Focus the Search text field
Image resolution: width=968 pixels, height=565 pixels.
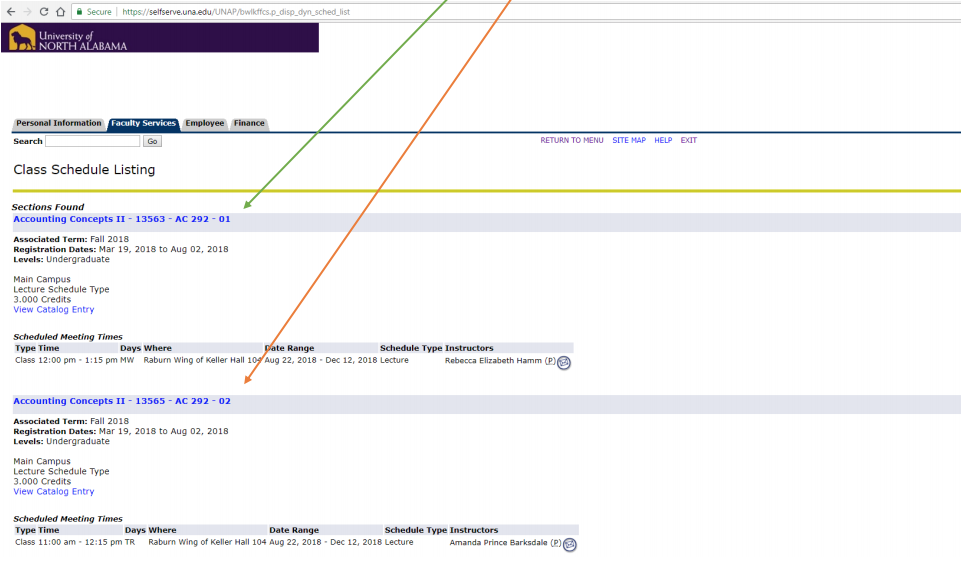click(92, 142)
